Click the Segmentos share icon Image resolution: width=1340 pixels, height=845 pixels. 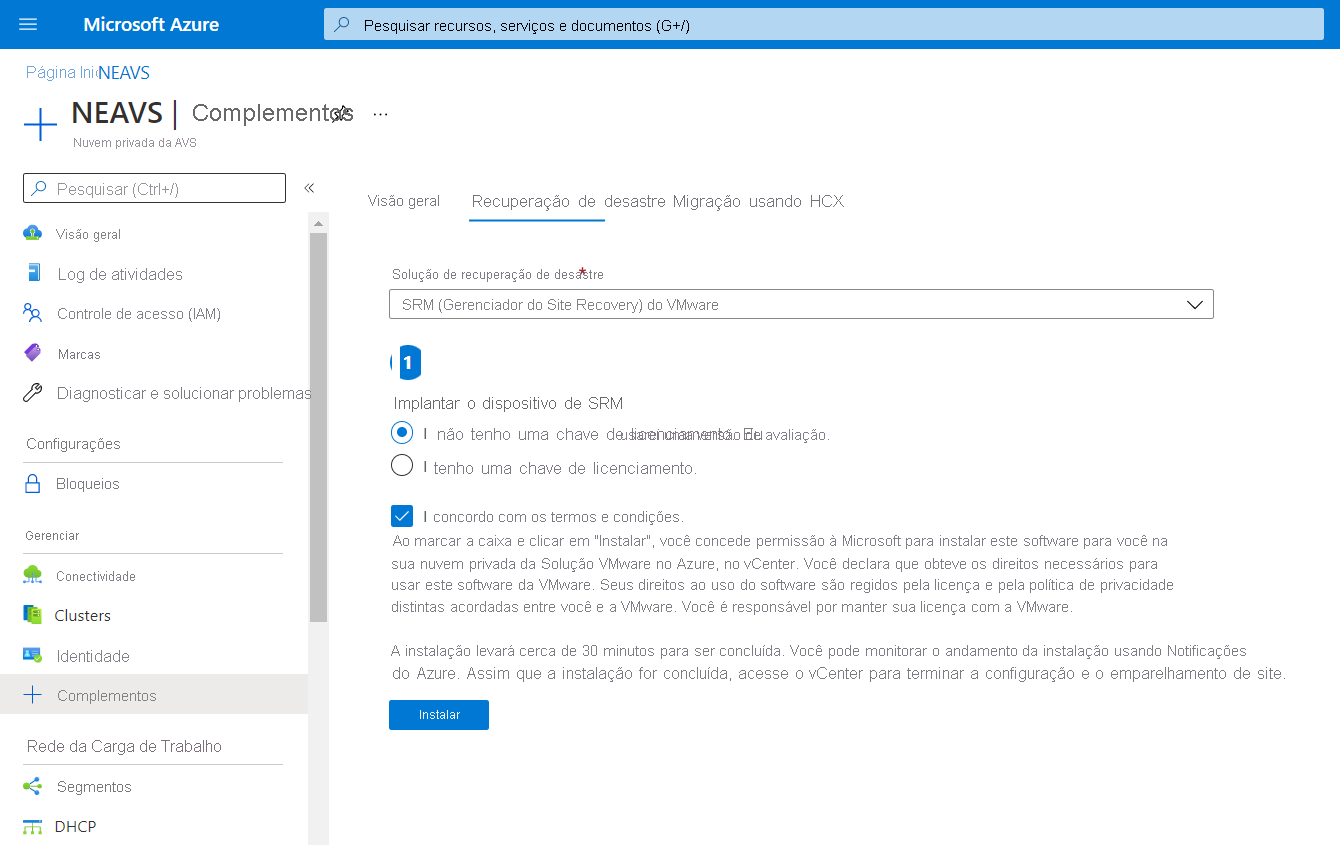tap(32, 786)
